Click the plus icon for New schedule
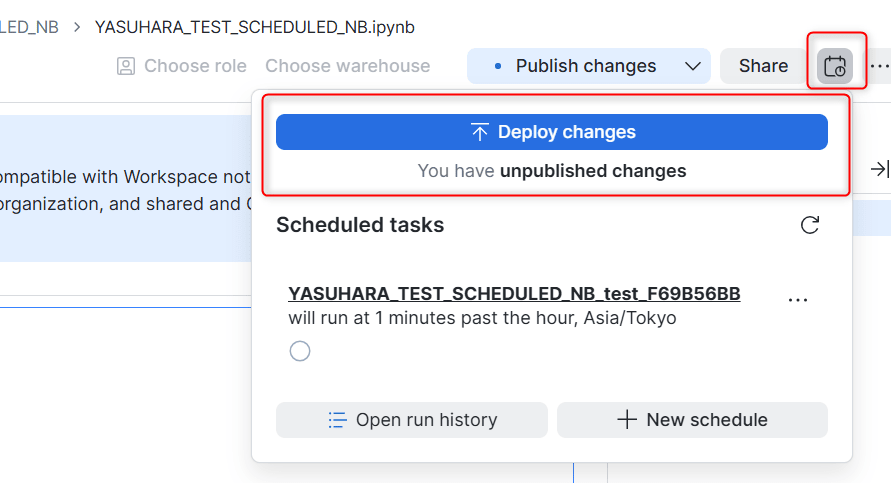The image size is (891, 483). click(627, 420)
